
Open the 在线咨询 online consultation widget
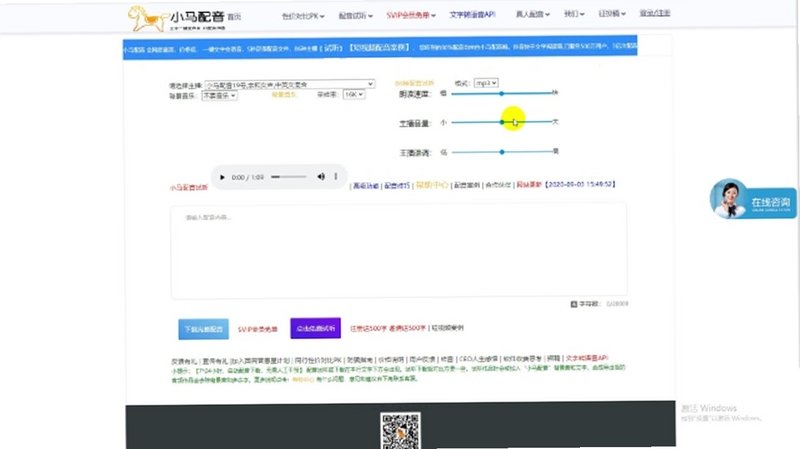point(753,199)
